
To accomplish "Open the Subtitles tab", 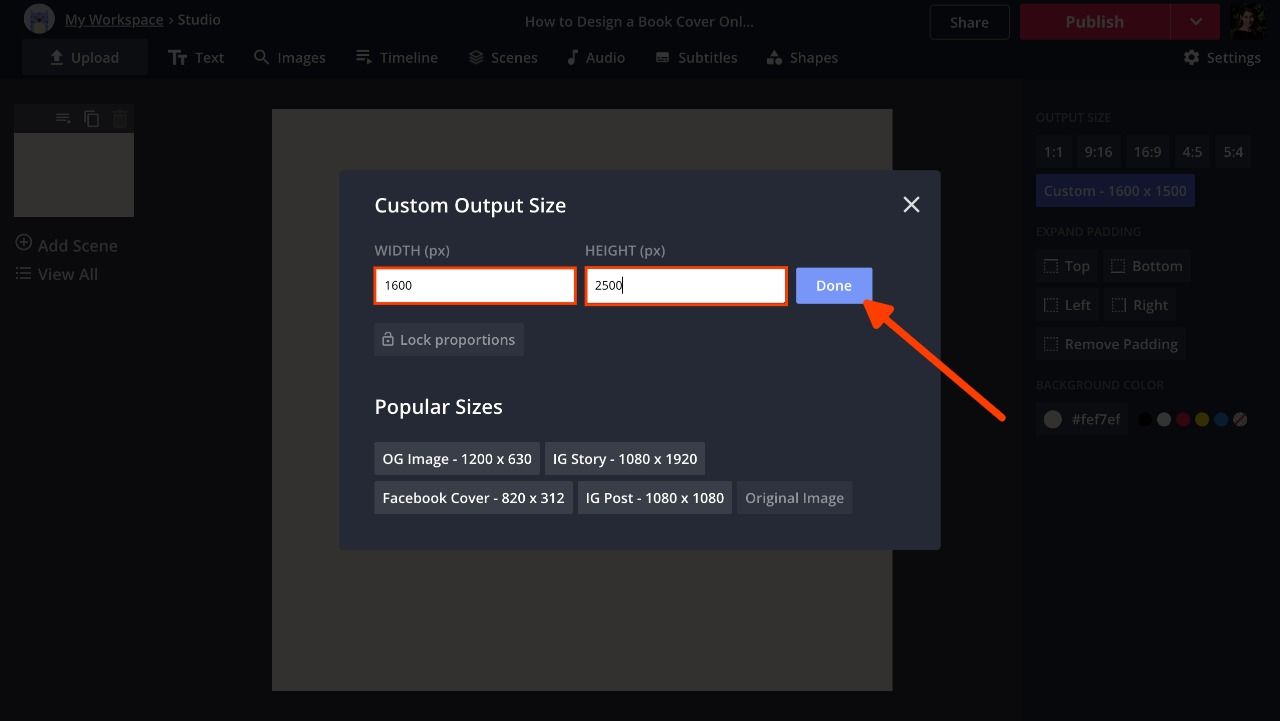I will pos(696,58).
